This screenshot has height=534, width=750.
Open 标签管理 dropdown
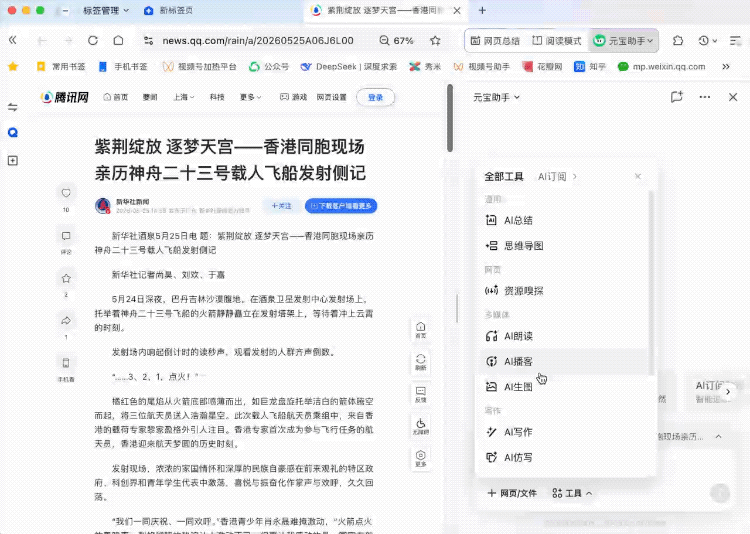(106, 10)
